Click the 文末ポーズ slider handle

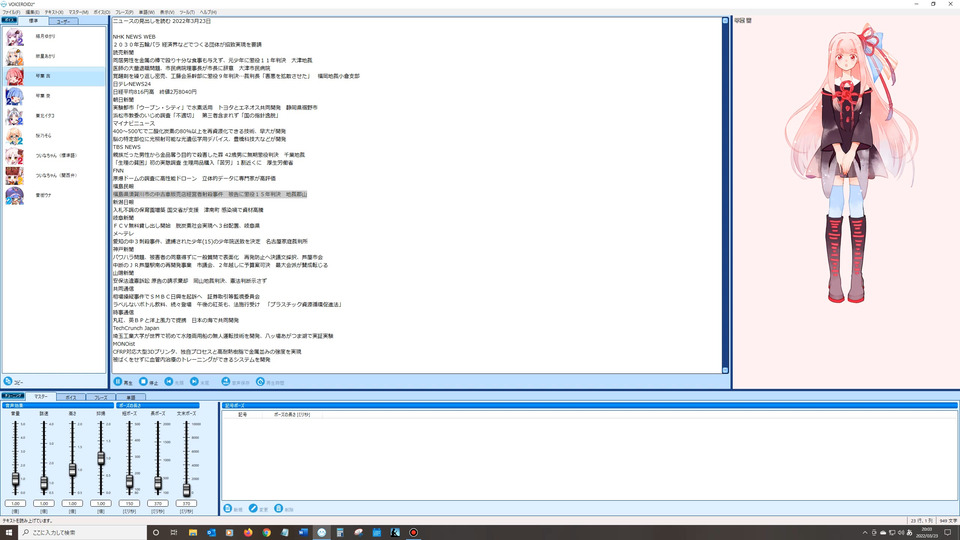(186, 489)
